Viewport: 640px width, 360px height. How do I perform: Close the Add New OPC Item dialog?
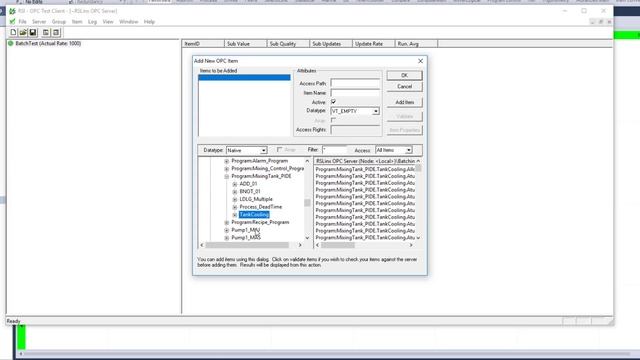[420, 61]
